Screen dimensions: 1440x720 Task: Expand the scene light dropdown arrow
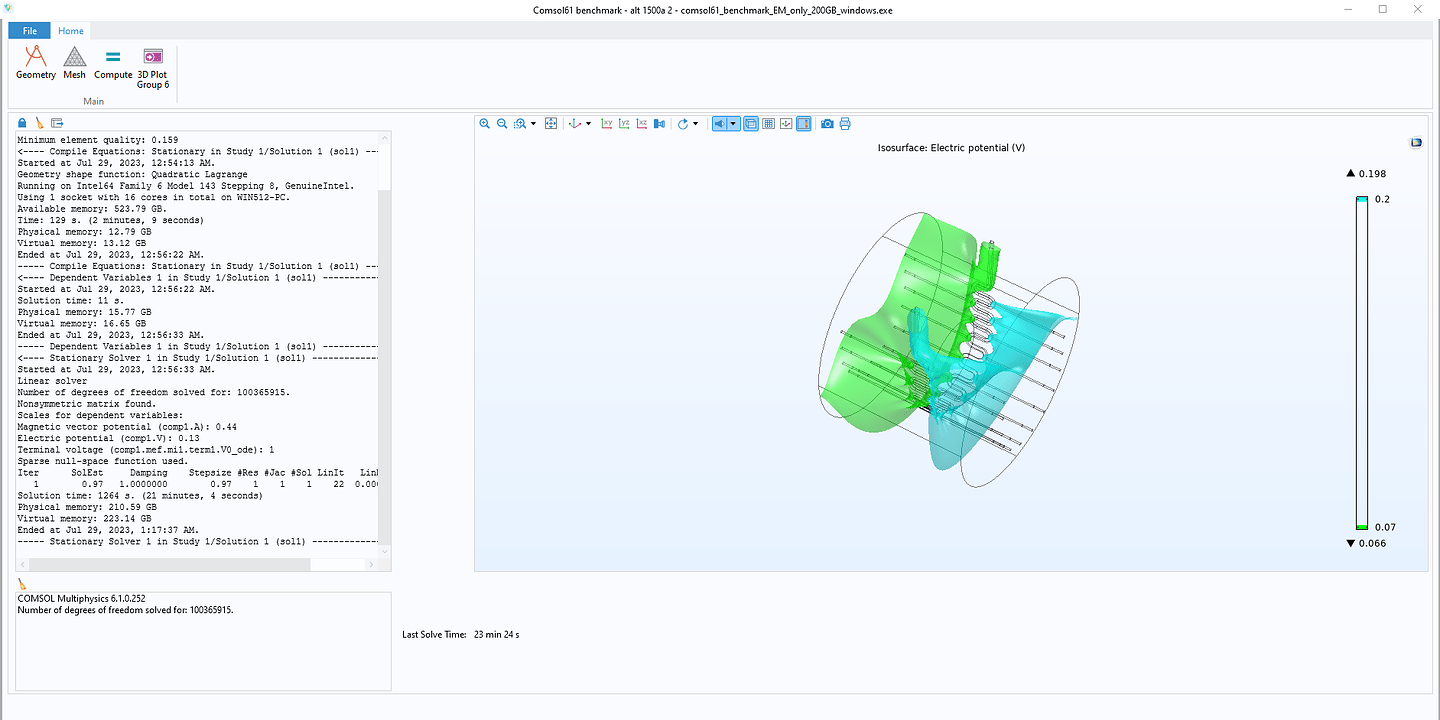point(734,124)
